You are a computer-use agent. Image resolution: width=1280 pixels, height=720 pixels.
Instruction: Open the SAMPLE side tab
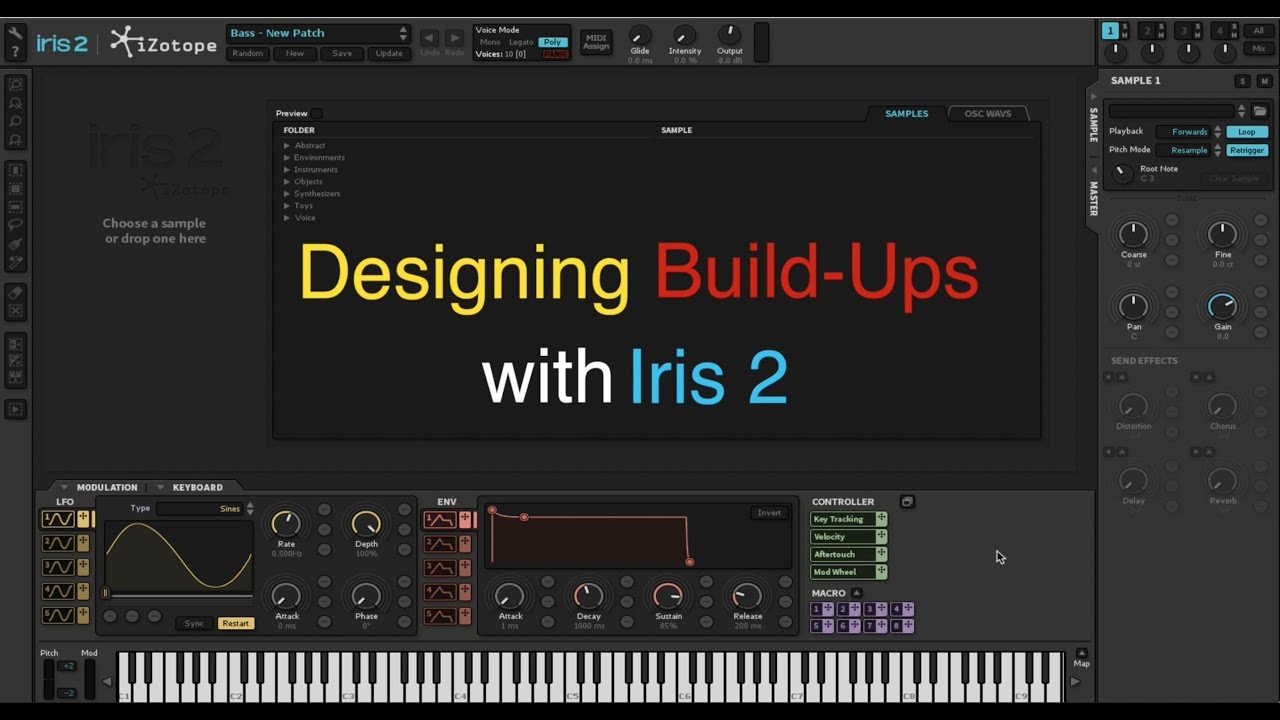pyautogui.click(x=1093, y=123)
